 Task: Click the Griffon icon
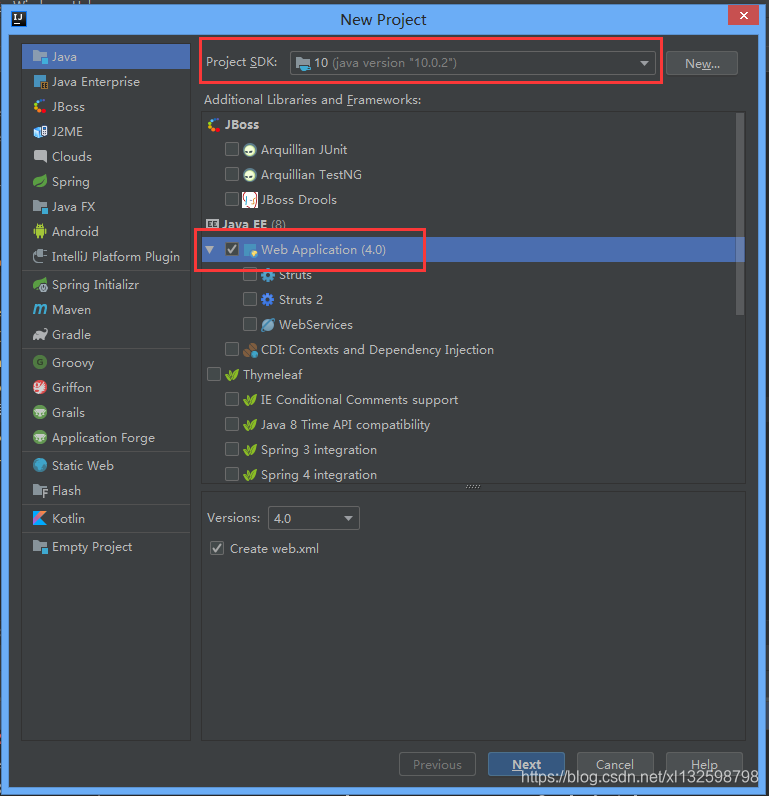pyautogui.click(x=40, y=387)
